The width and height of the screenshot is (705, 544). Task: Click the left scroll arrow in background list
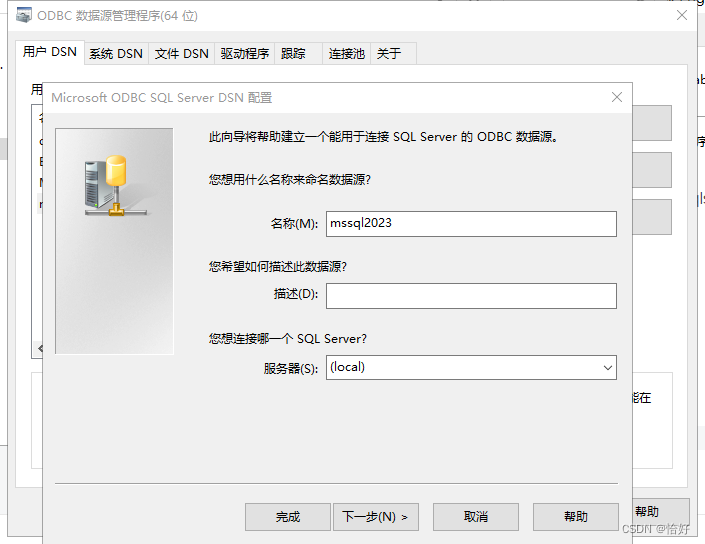tap(40, 348)
